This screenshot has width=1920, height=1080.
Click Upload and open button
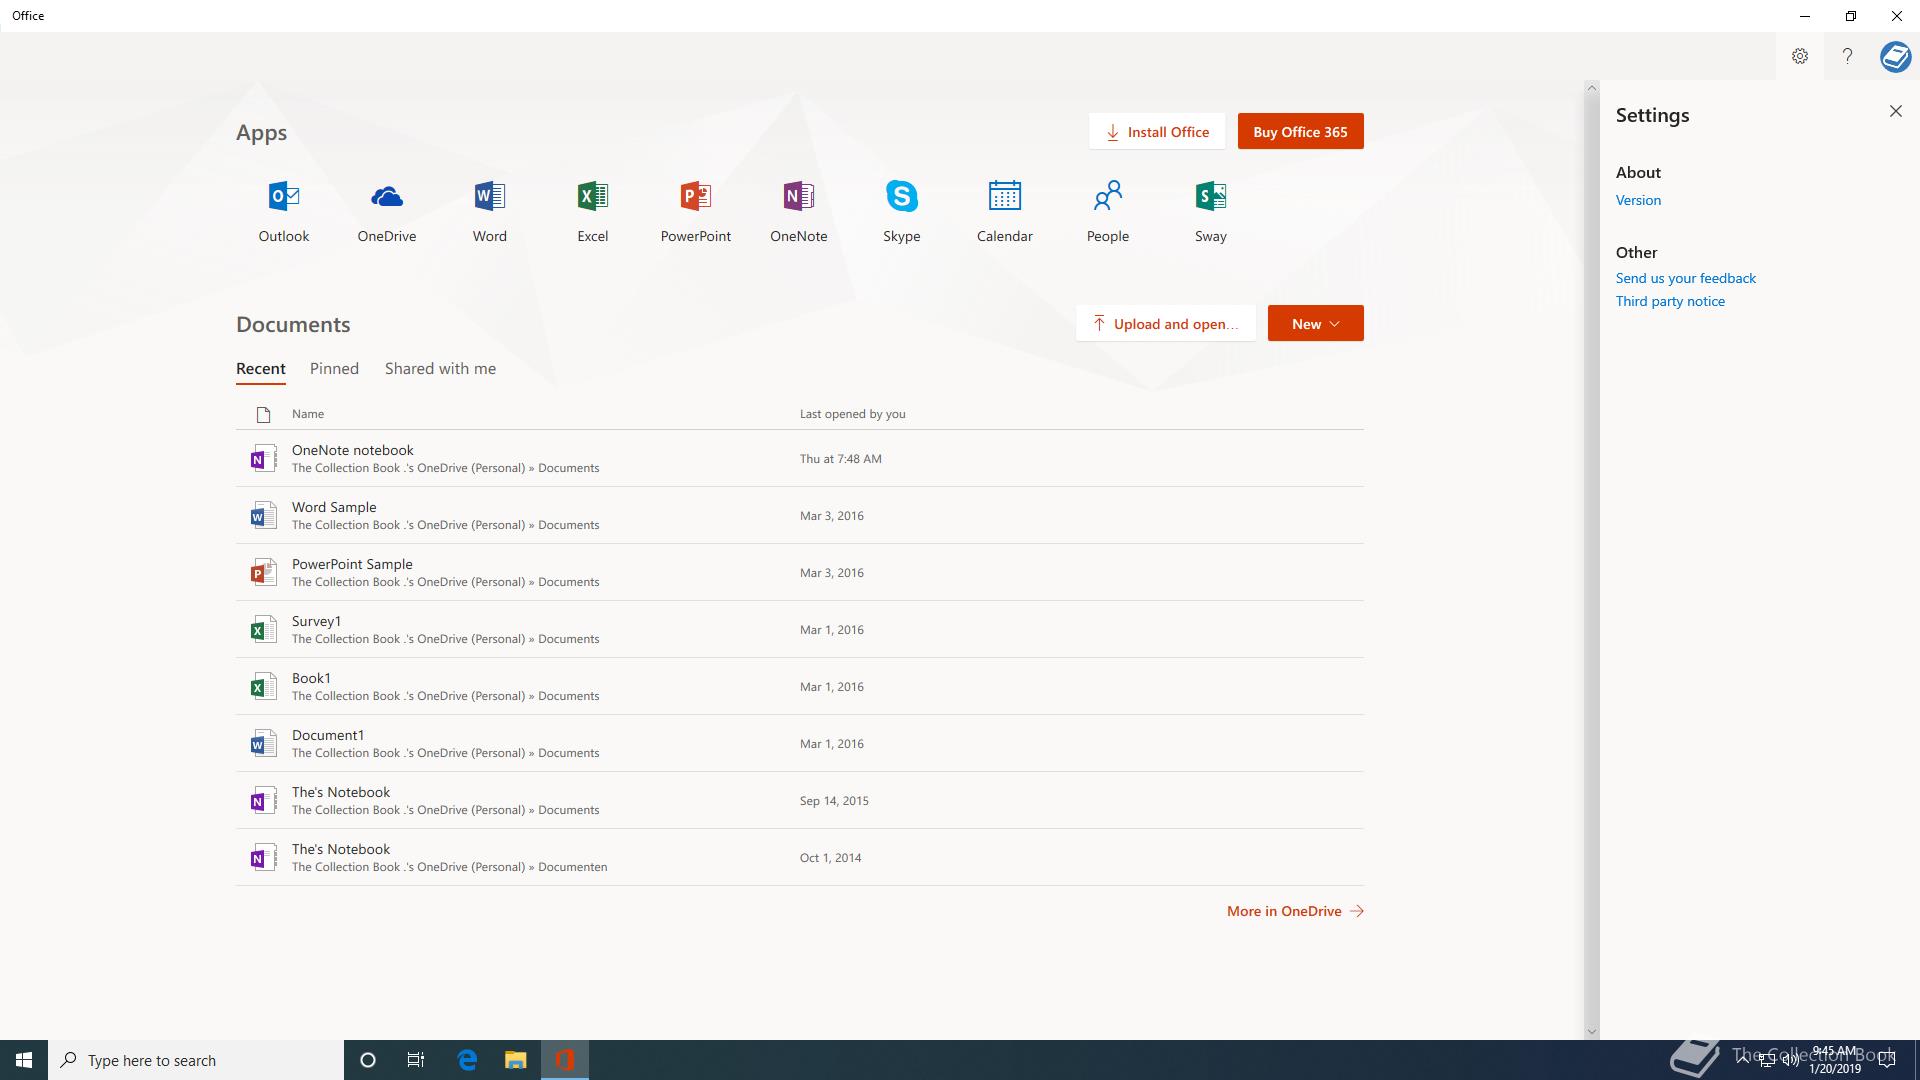pyautogui.click(x=1166, y=323)
